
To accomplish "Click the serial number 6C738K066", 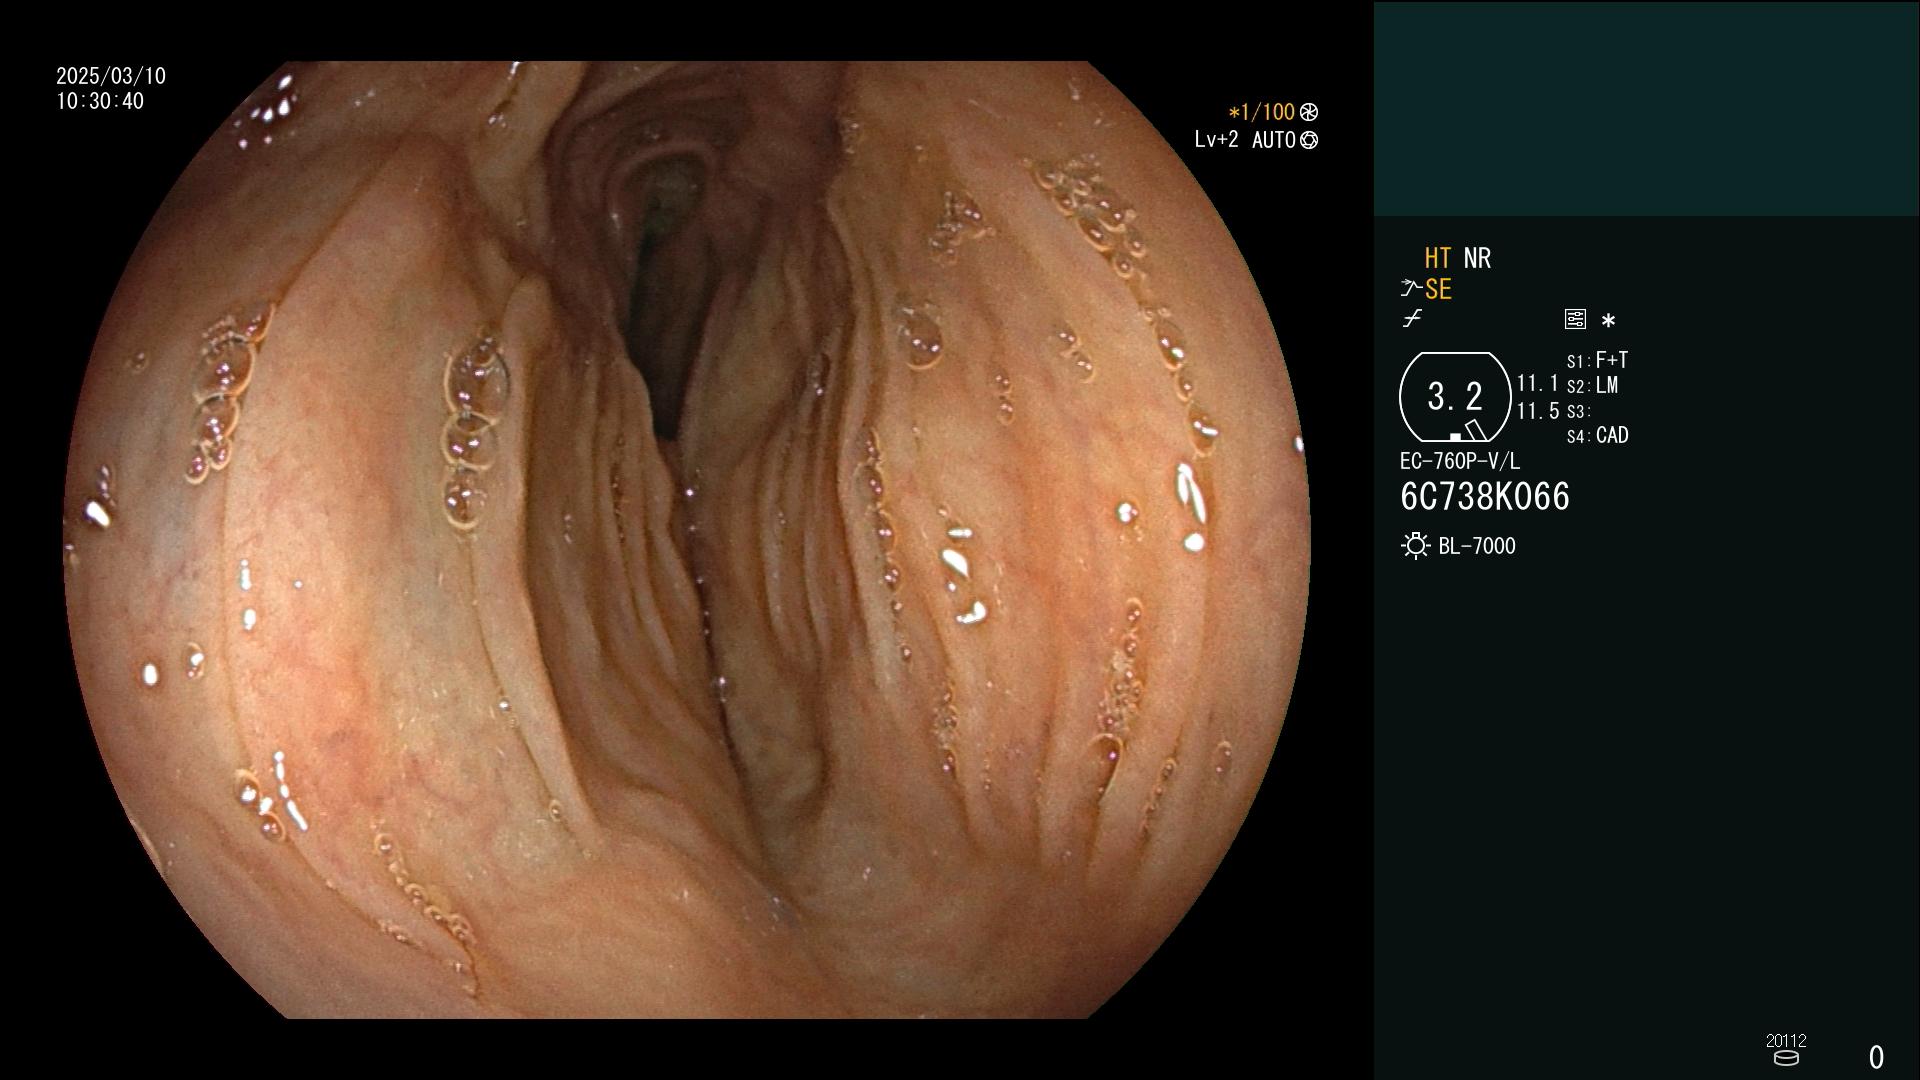I will click(1485, 497).
